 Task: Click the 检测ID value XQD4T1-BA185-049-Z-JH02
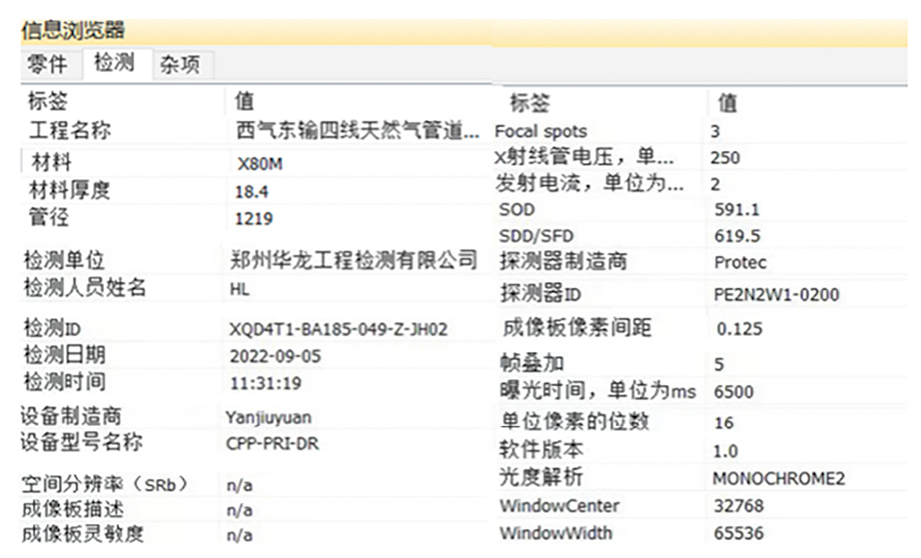[x=338, y=329]
